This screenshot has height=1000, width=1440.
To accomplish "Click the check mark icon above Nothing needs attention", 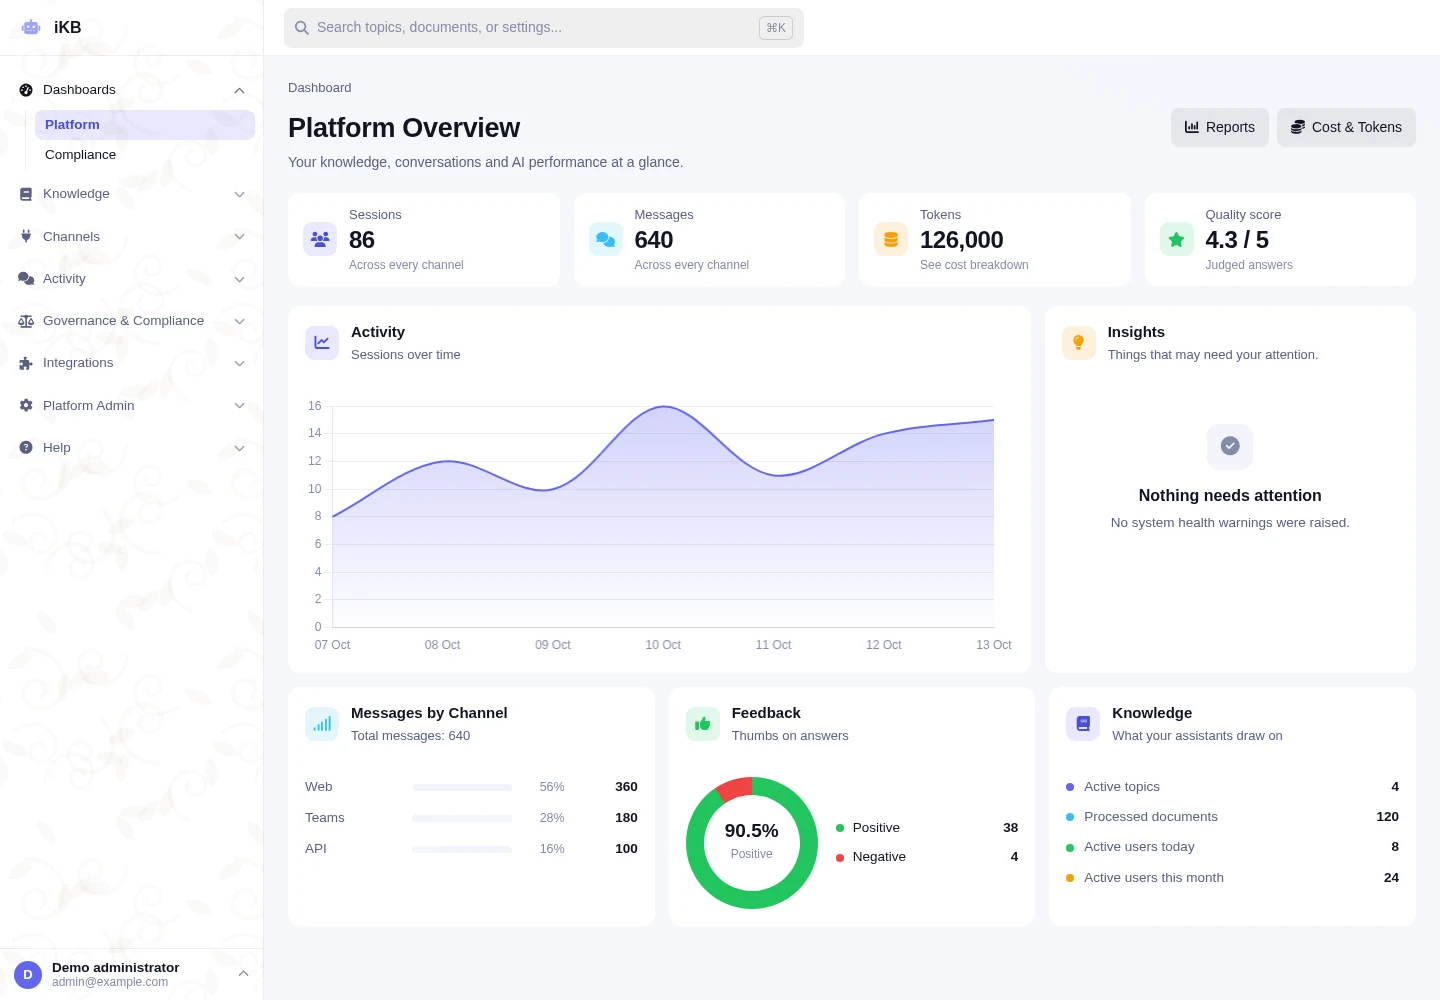I will click(x=1230, y=446).
